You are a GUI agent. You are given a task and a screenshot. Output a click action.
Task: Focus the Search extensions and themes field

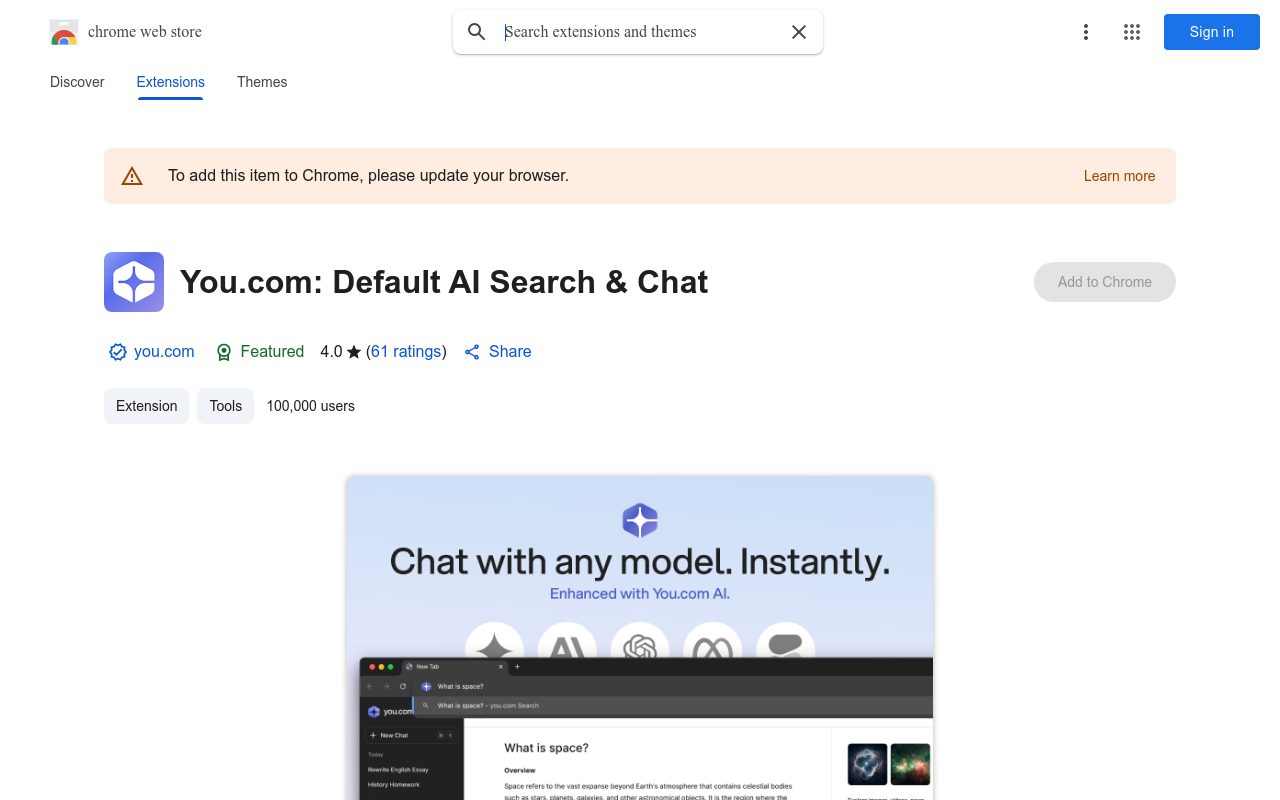click(640, 32)
